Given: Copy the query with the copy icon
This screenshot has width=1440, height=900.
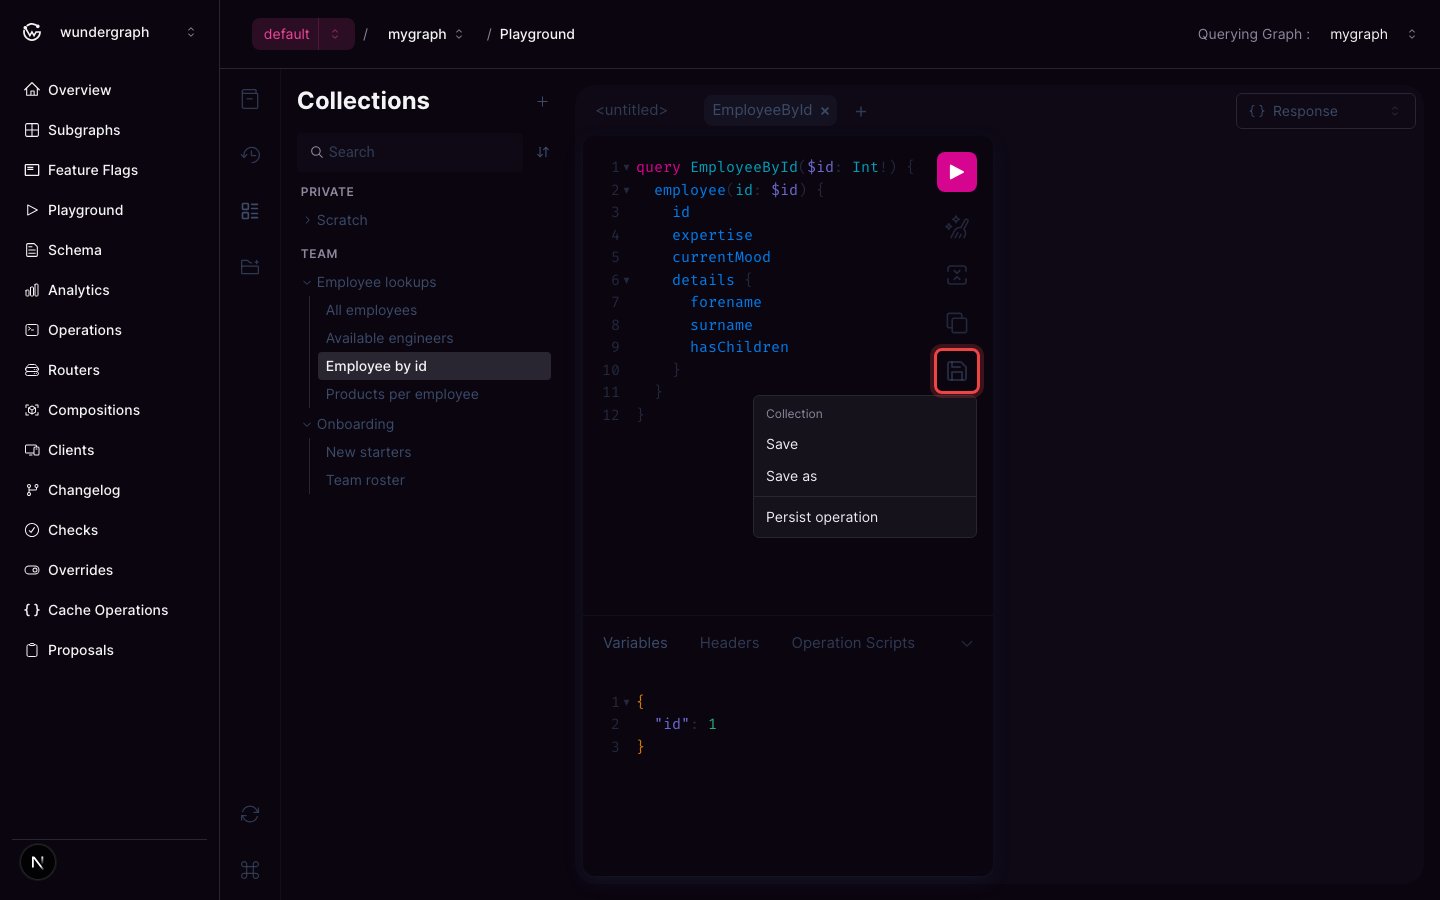Looking at the screenshot, I should click(x=956, y=323).
